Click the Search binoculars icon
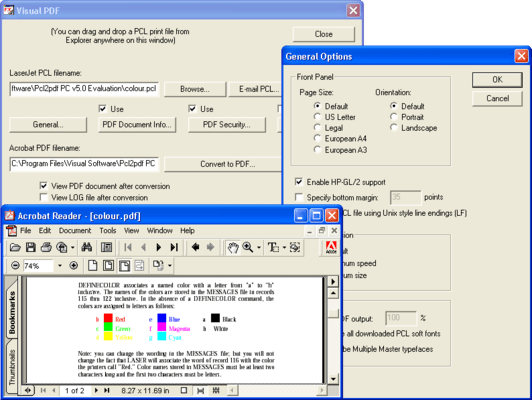 tap(87, 247)
